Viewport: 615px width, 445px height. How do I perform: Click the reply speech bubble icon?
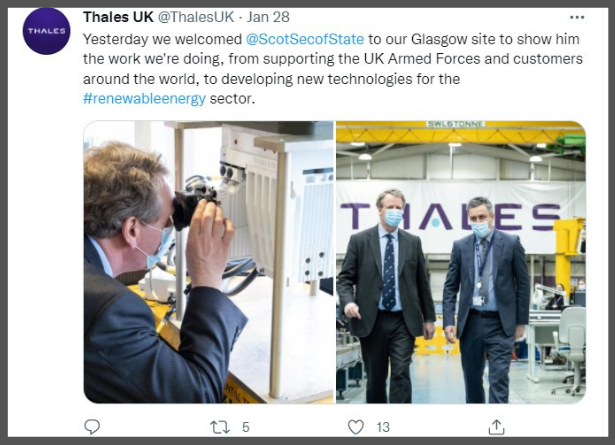[x=92, y=427]
